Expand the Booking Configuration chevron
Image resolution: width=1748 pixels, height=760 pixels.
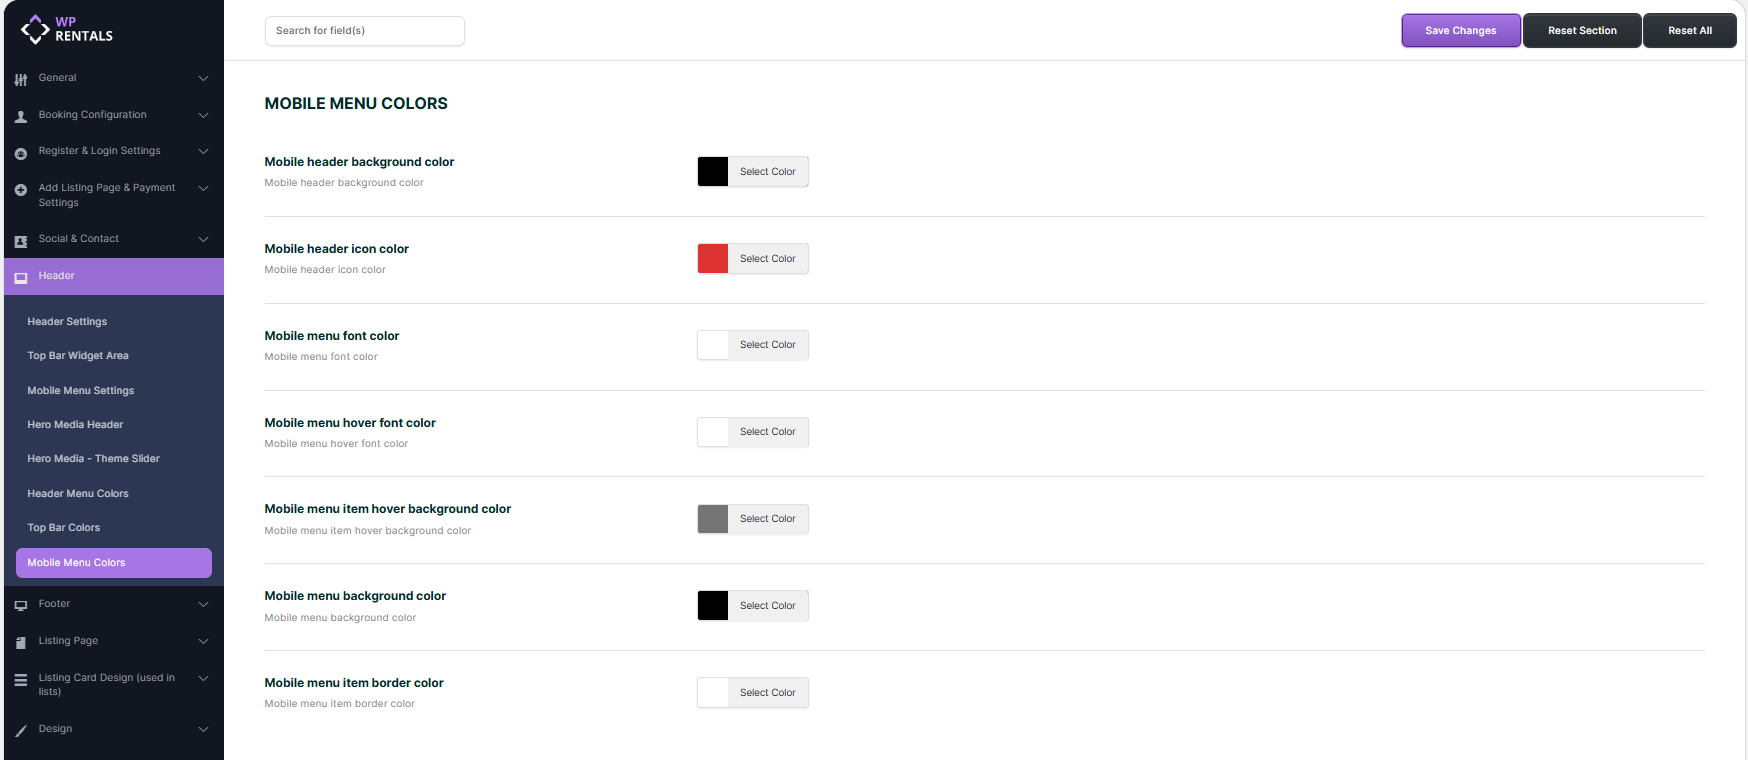(203, 115)
